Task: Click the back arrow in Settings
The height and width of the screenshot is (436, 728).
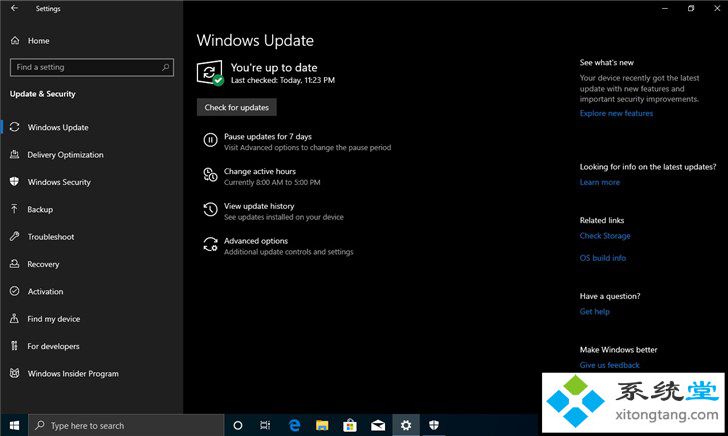Action: pos(14,8)
